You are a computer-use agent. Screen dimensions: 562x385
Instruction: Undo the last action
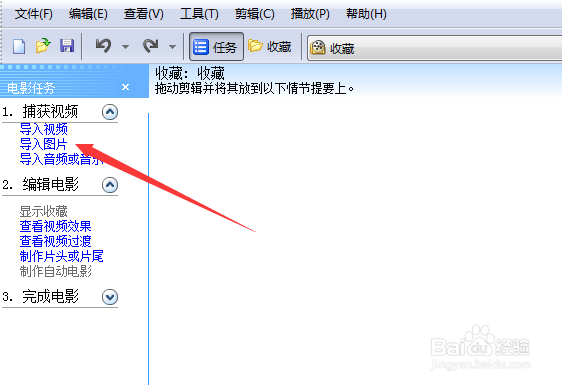103,46
